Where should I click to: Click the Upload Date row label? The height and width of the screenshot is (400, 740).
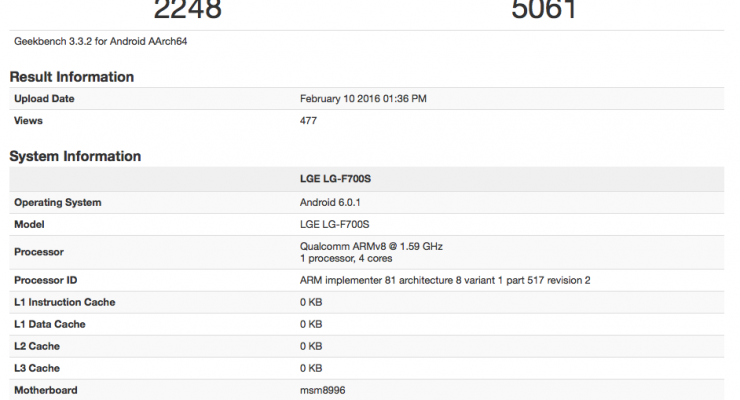click(44, 99)
